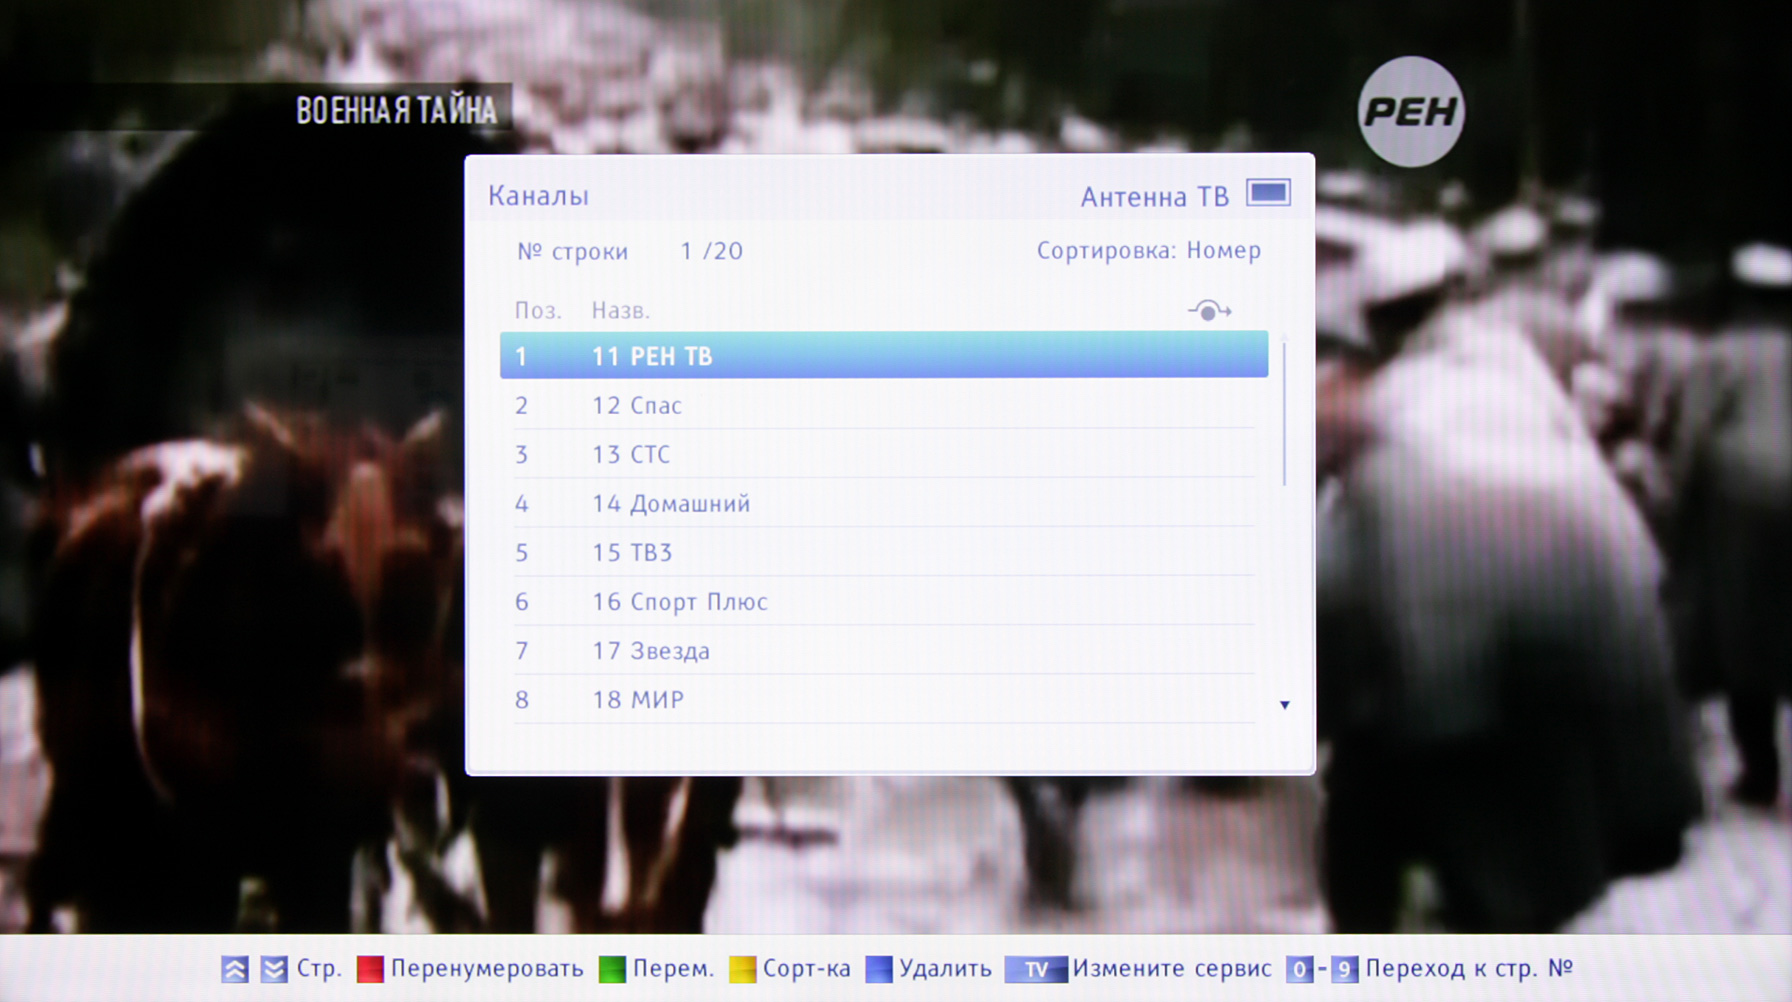Click the page down double-arrow icon

[x=274, y=969]
